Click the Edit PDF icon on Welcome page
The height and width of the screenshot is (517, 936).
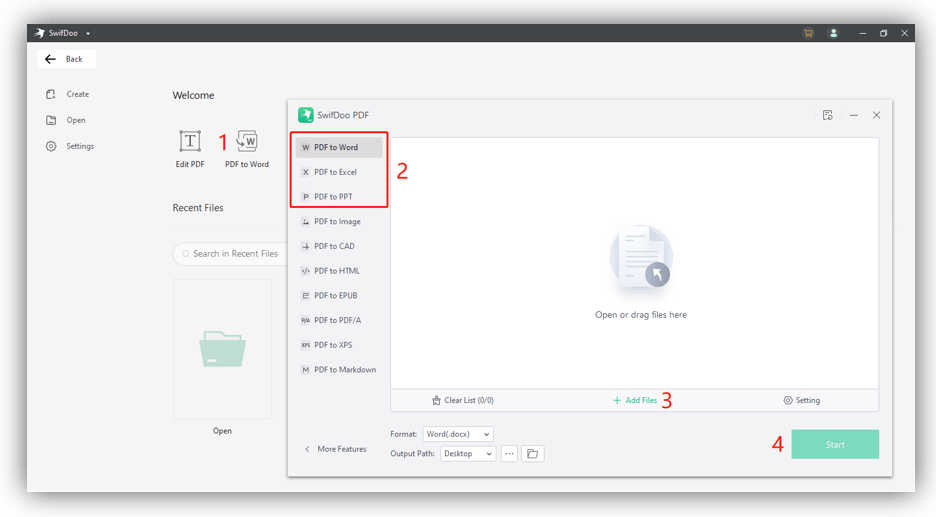coord(190,141)
